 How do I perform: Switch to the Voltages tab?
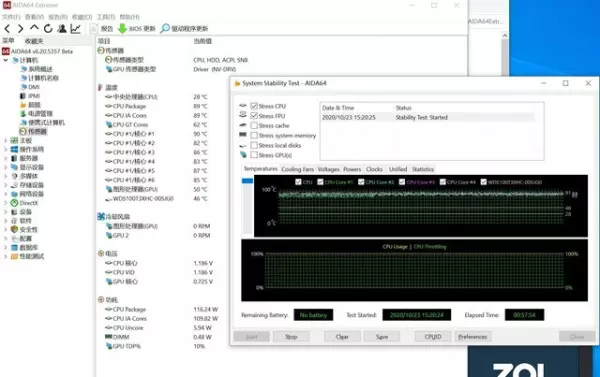click(x=328, y=169)
